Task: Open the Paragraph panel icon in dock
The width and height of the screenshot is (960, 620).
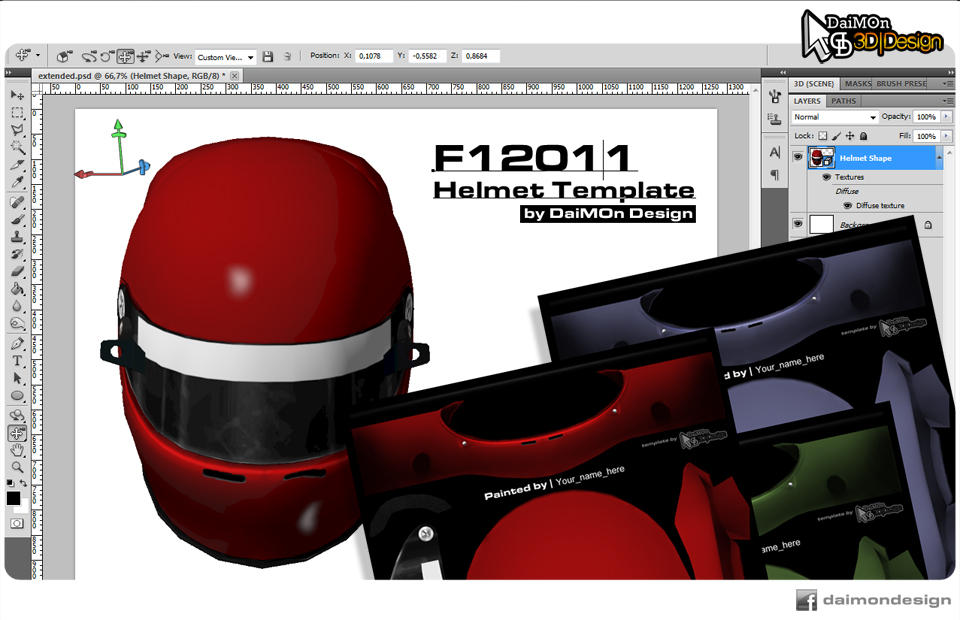Action: click(x=775, y=175)
